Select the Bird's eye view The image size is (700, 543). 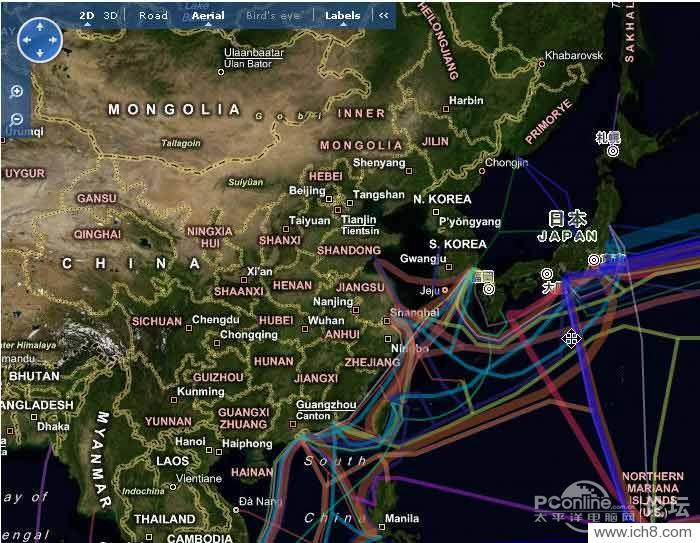pos(273,16)
